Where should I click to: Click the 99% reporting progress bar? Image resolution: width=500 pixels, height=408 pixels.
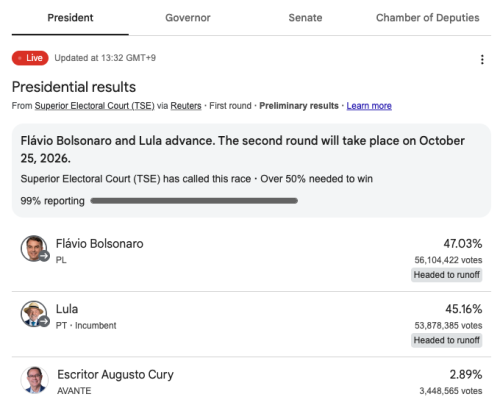click(194, 201)
